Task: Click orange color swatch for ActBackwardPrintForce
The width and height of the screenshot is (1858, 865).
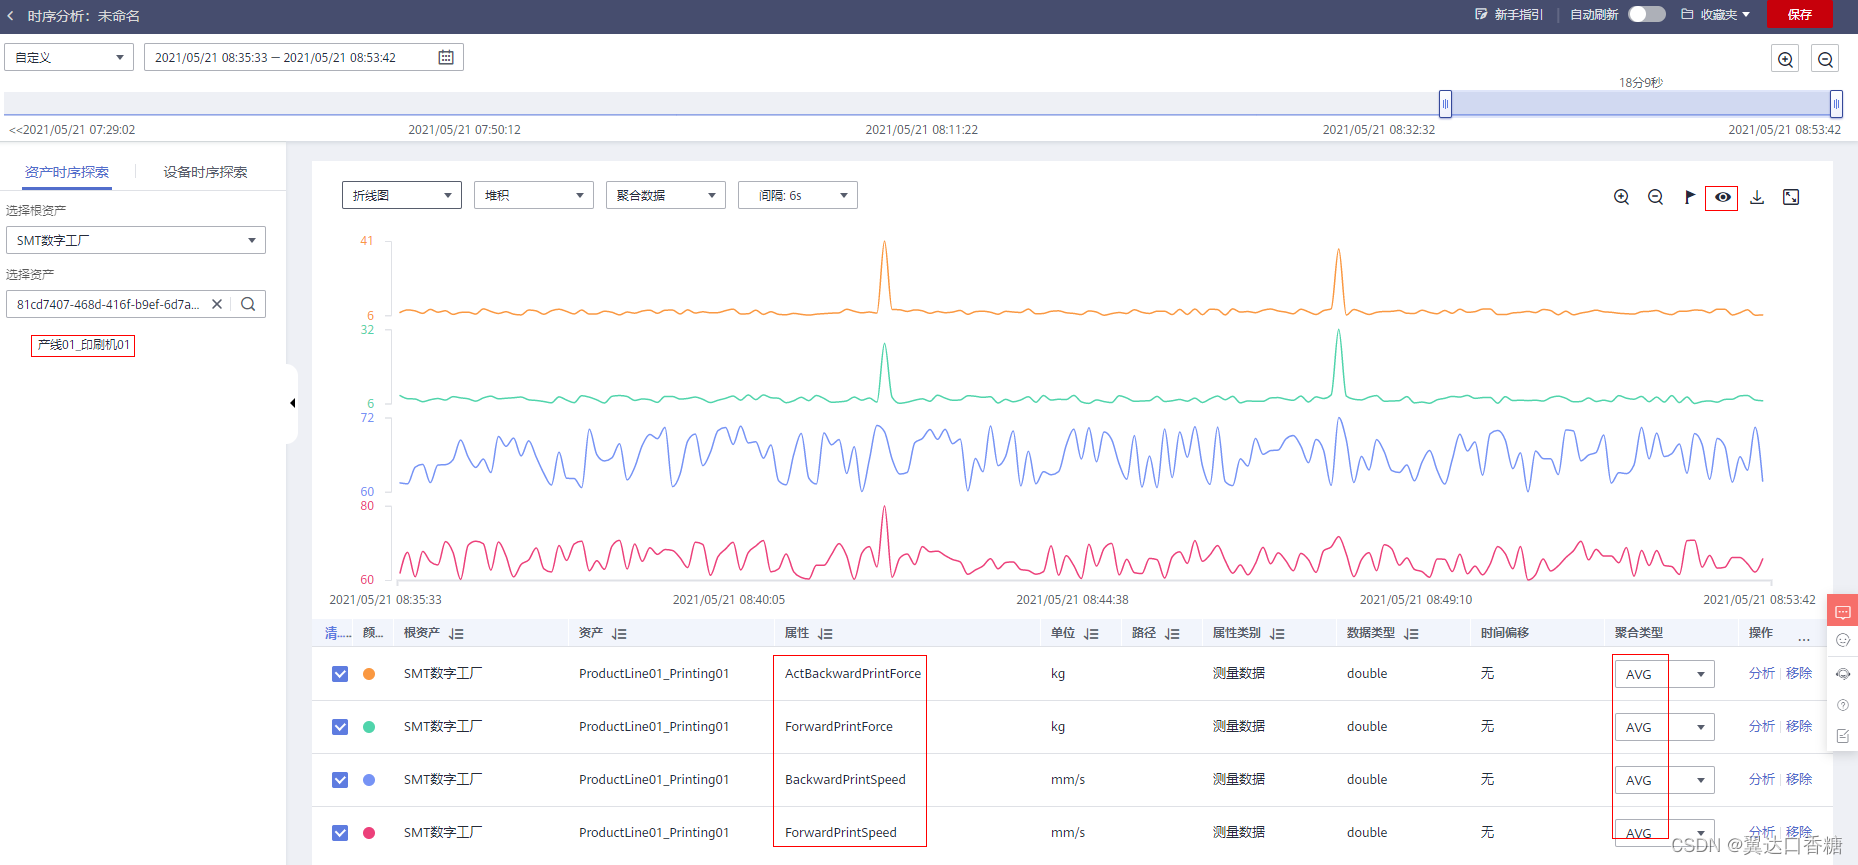Action: 369,674
